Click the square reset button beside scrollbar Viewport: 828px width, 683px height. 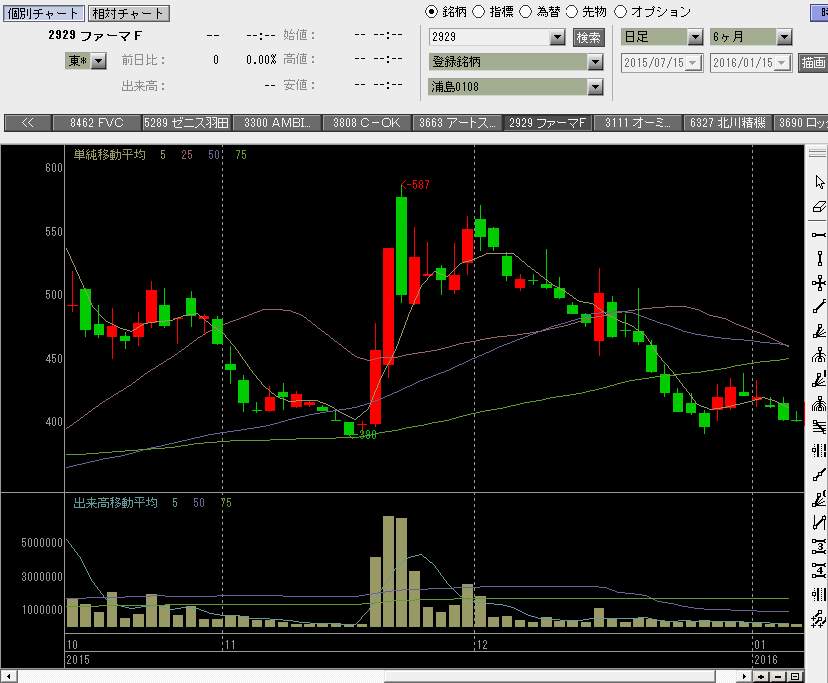[795, 677]
